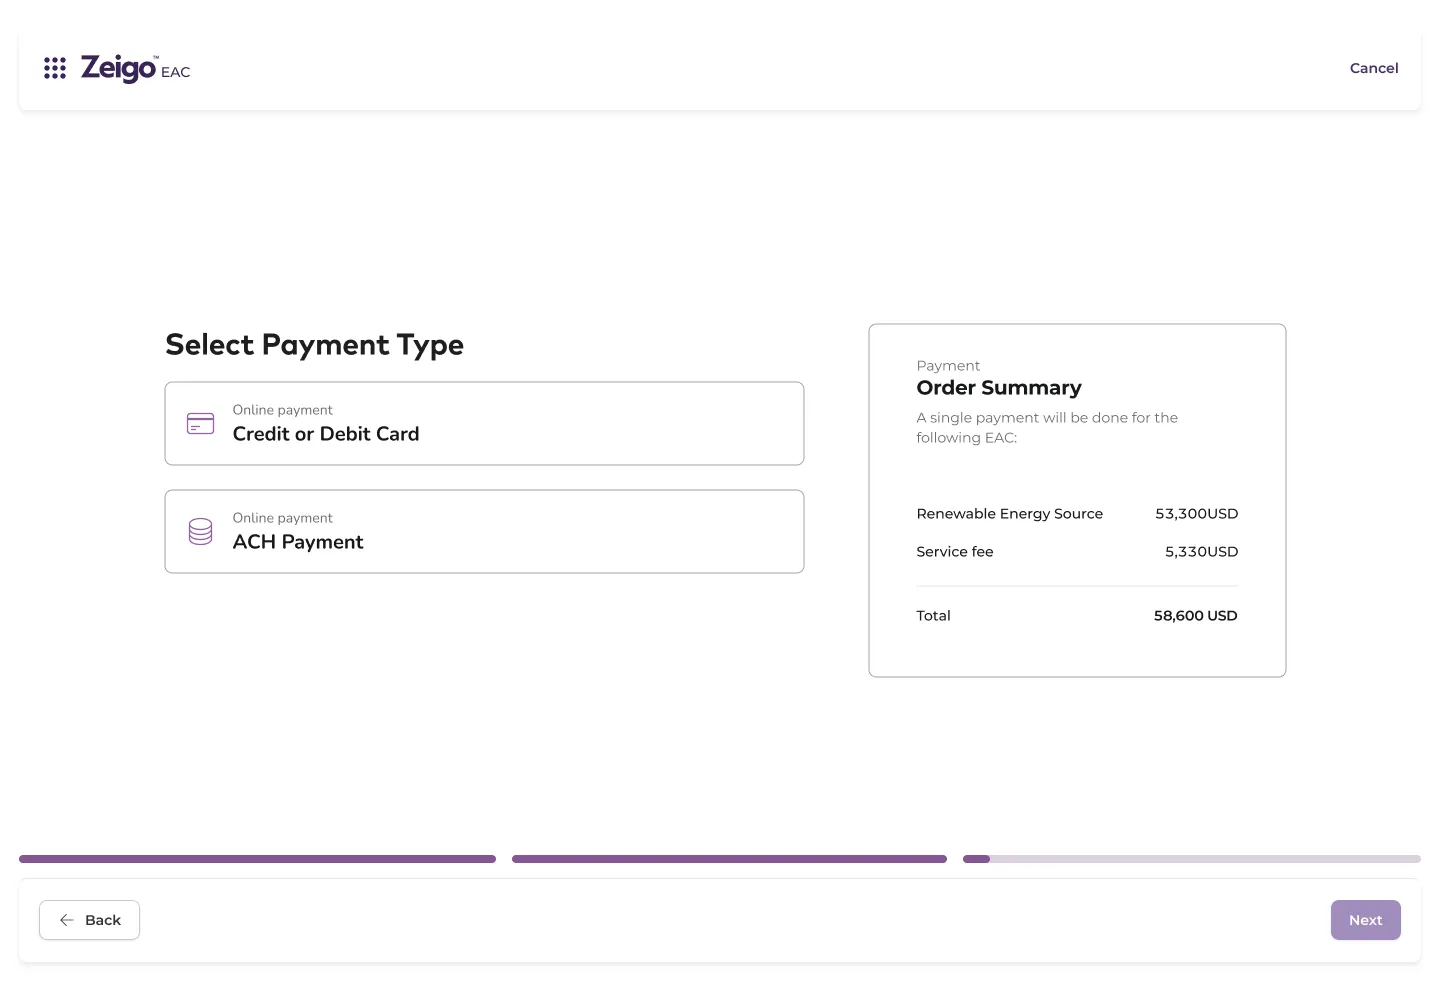Click the Total label

coord(933,616)
